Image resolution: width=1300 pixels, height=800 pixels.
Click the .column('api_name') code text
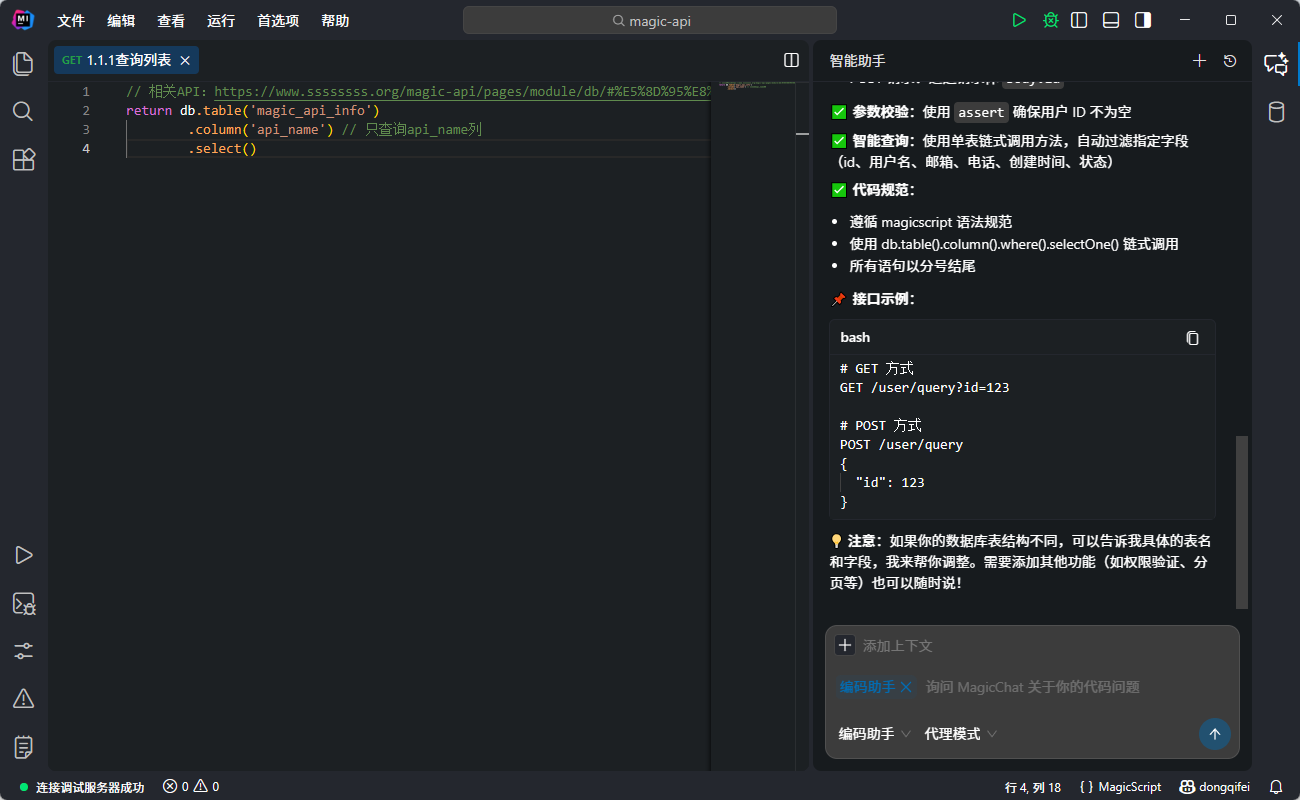point(260,129)
